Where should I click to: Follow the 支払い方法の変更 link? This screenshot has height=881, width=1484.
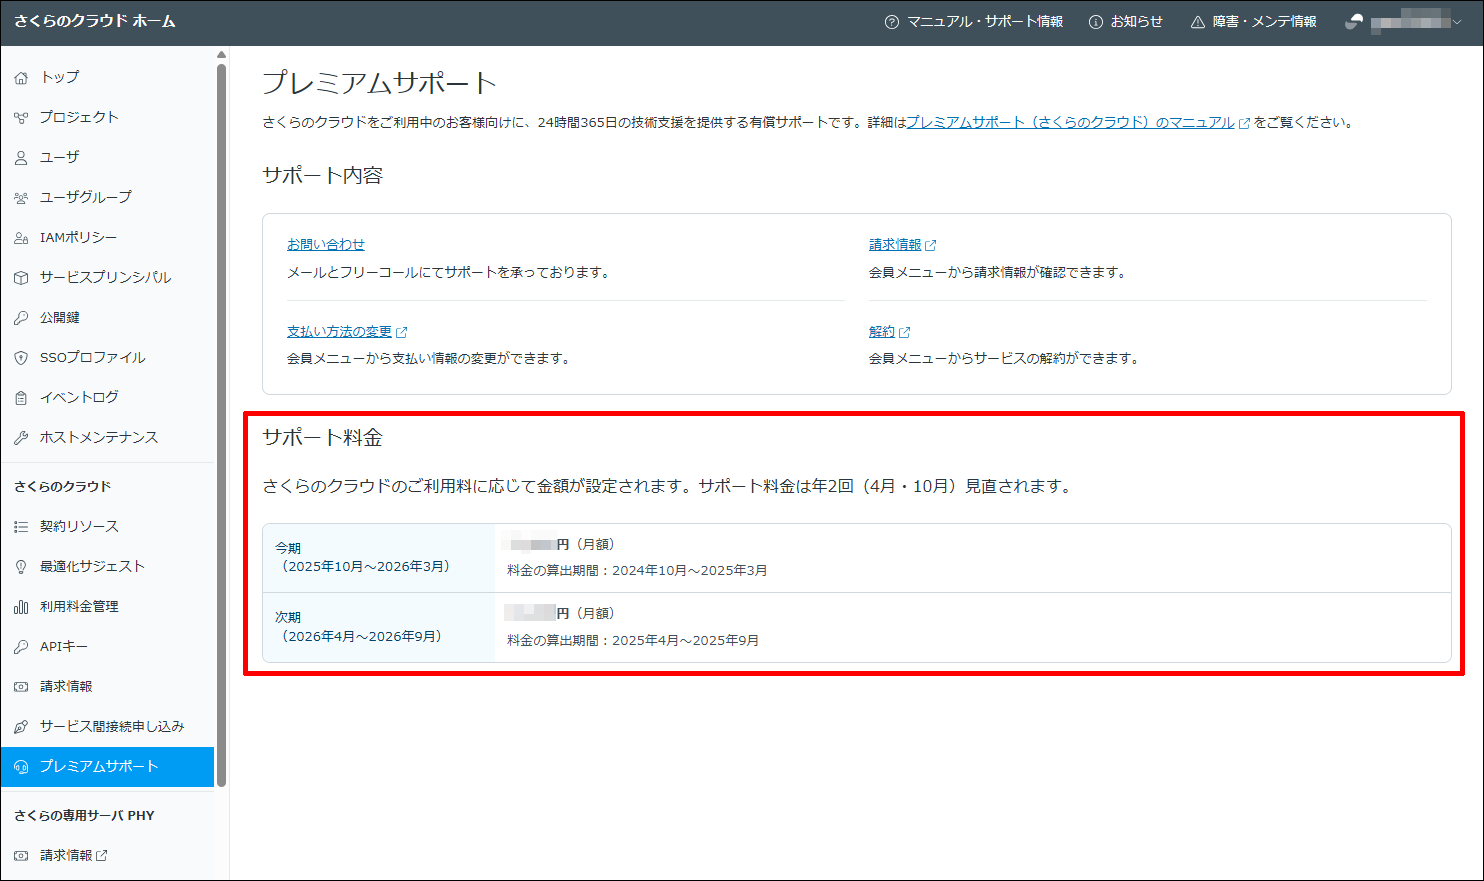click(340, 331)
